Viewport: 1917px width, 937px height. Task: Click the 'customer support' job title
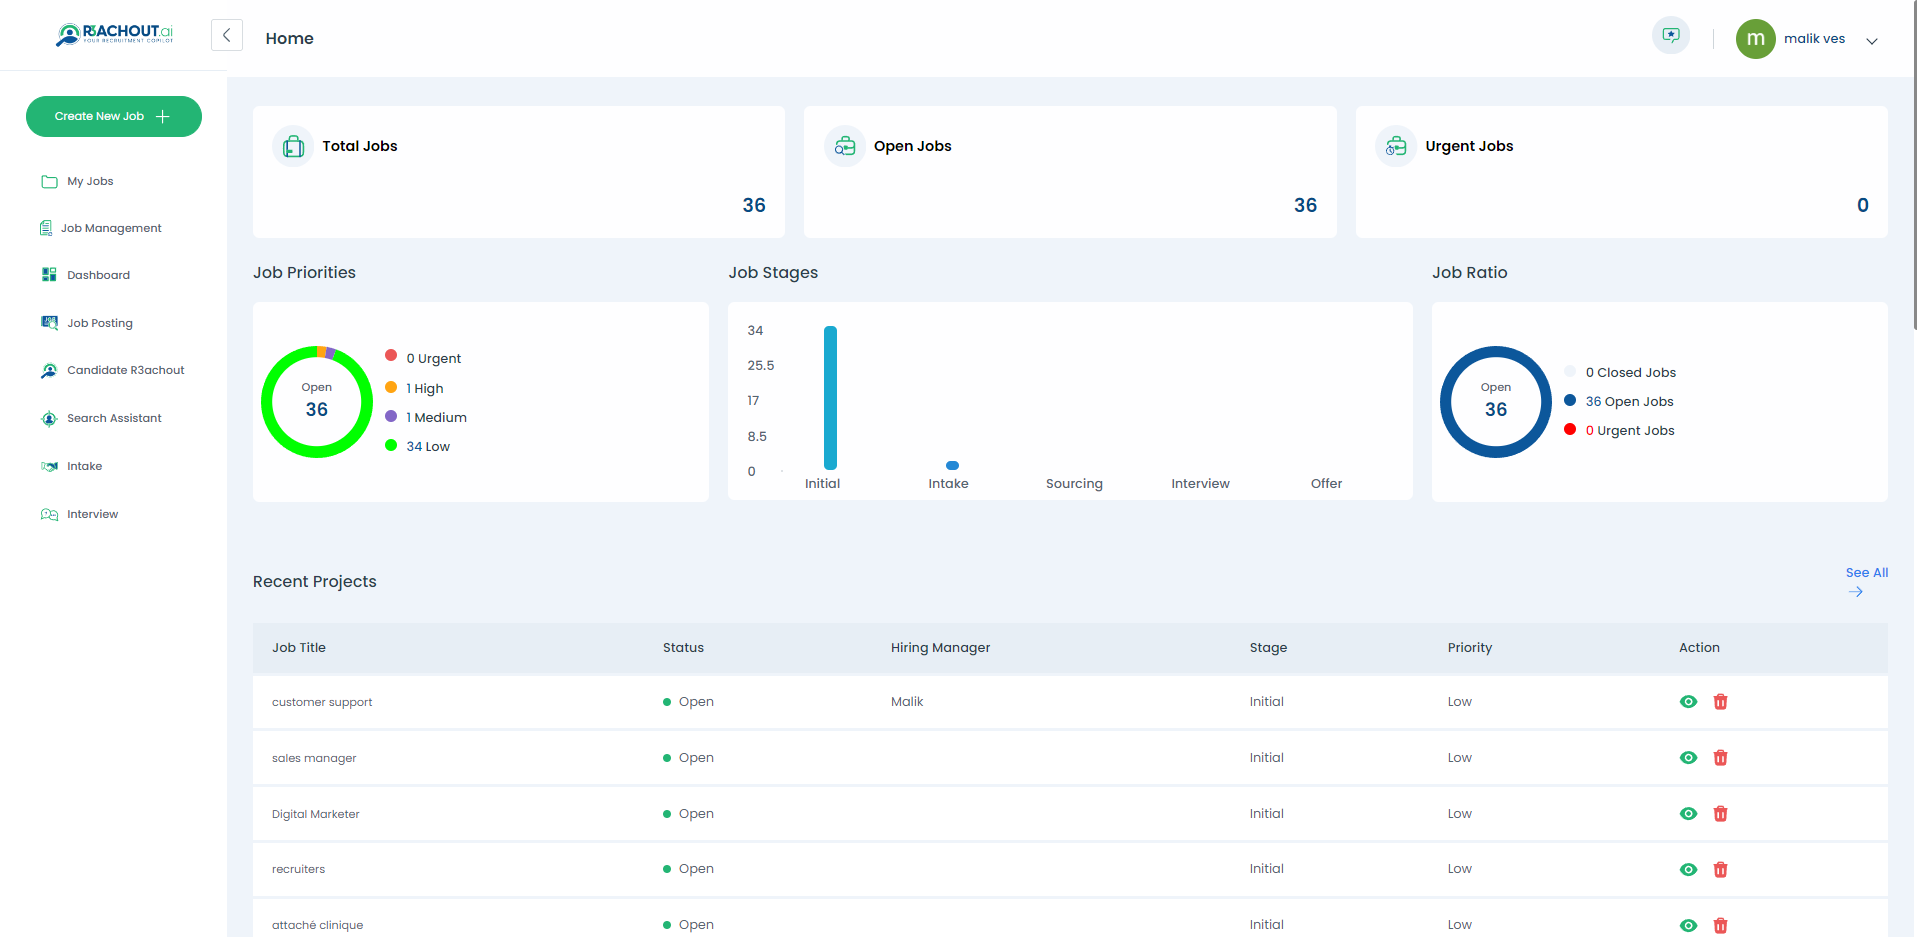pos(322,702)
